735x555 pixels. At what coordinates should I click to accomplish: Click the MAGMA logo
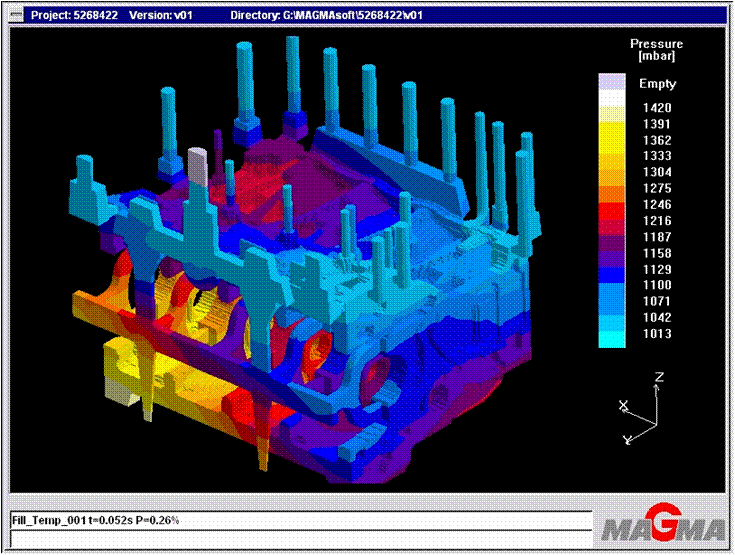(662, 524)
